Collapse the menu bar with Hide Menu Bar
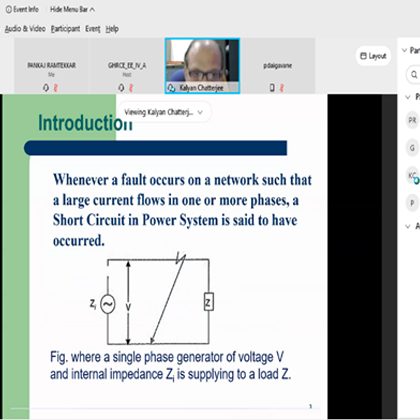 [72, 9]
